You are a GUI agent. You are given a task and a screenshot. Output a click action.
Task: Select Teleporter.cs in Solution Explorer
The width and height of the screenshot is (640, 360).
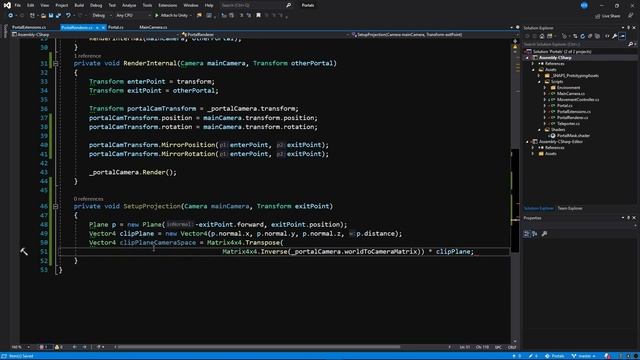tap(568, 124)
